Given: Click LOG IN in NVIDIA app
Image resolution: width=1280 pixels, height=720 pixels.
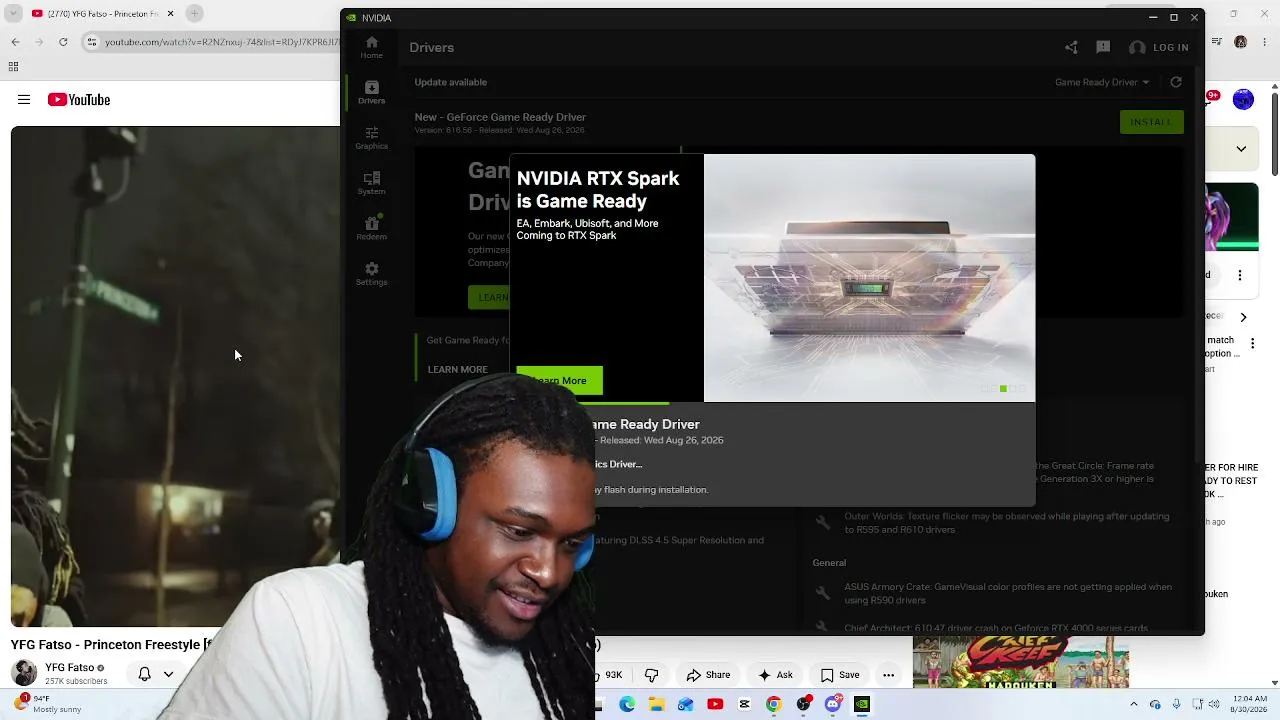Looking at the screenshot, I should click(x=1158, y=47).
